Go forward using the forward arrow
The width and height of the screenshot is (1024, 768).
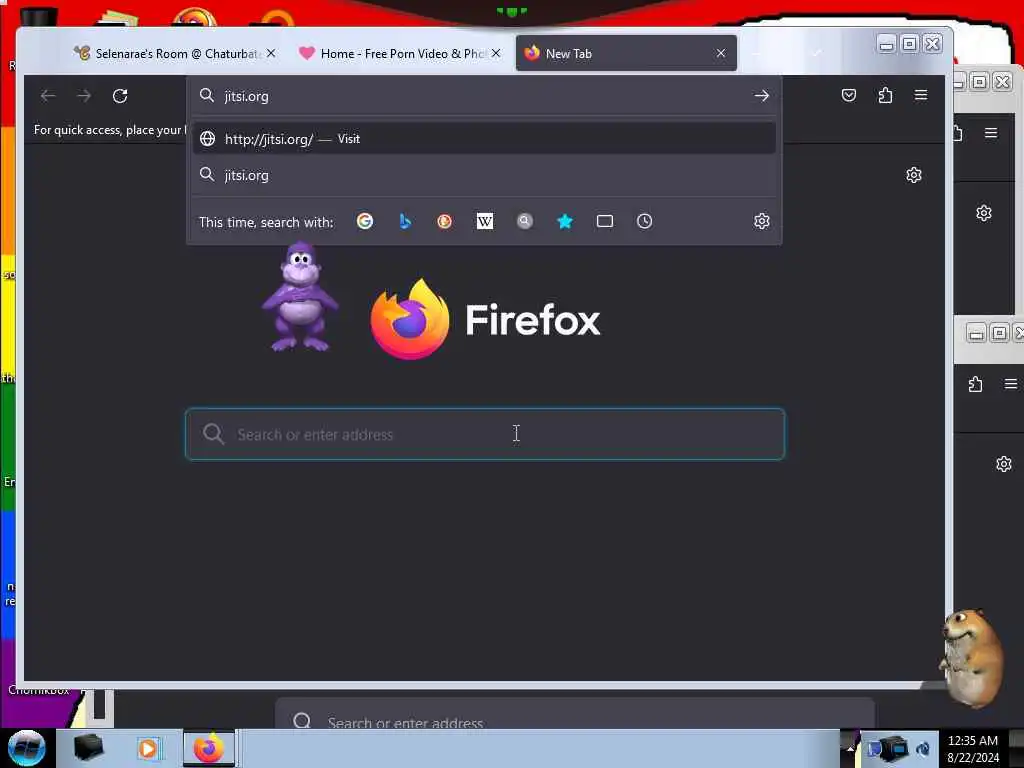(84, 96)
